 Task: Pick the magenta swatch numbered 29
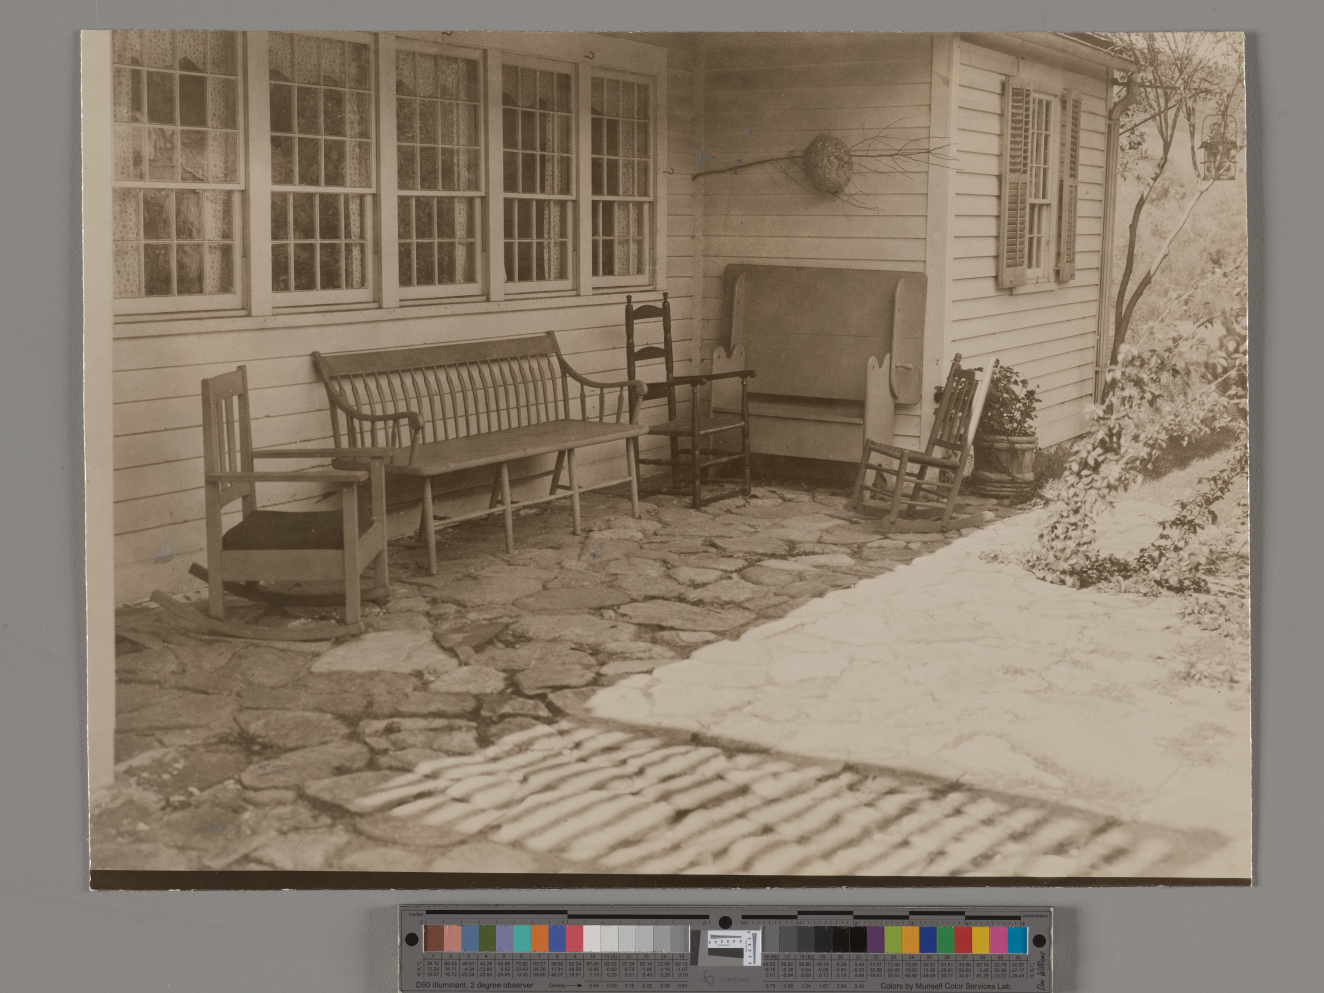click(998, 939)
